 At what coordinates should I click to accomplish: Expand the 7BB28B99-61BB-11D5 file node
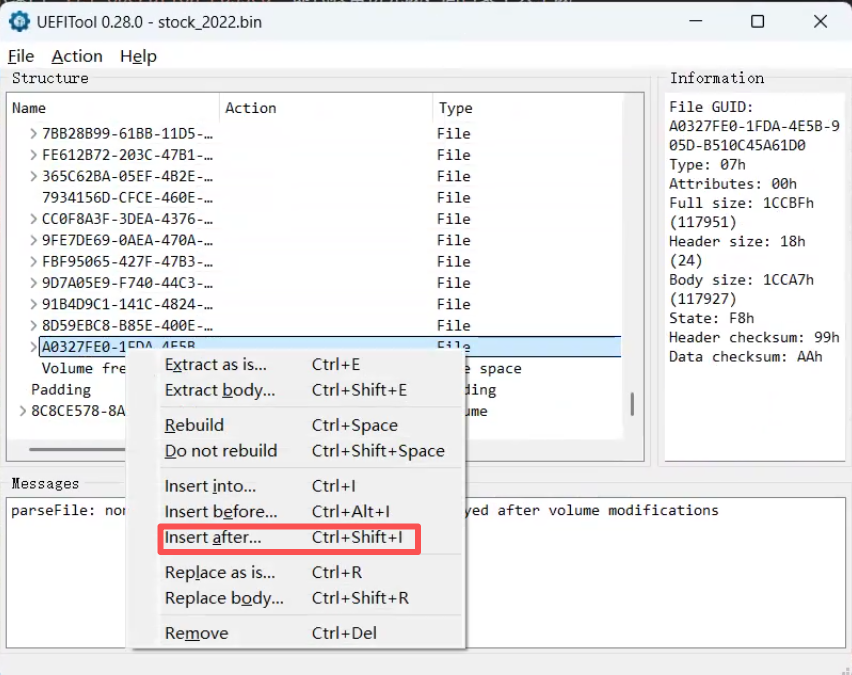pos(34,133)
